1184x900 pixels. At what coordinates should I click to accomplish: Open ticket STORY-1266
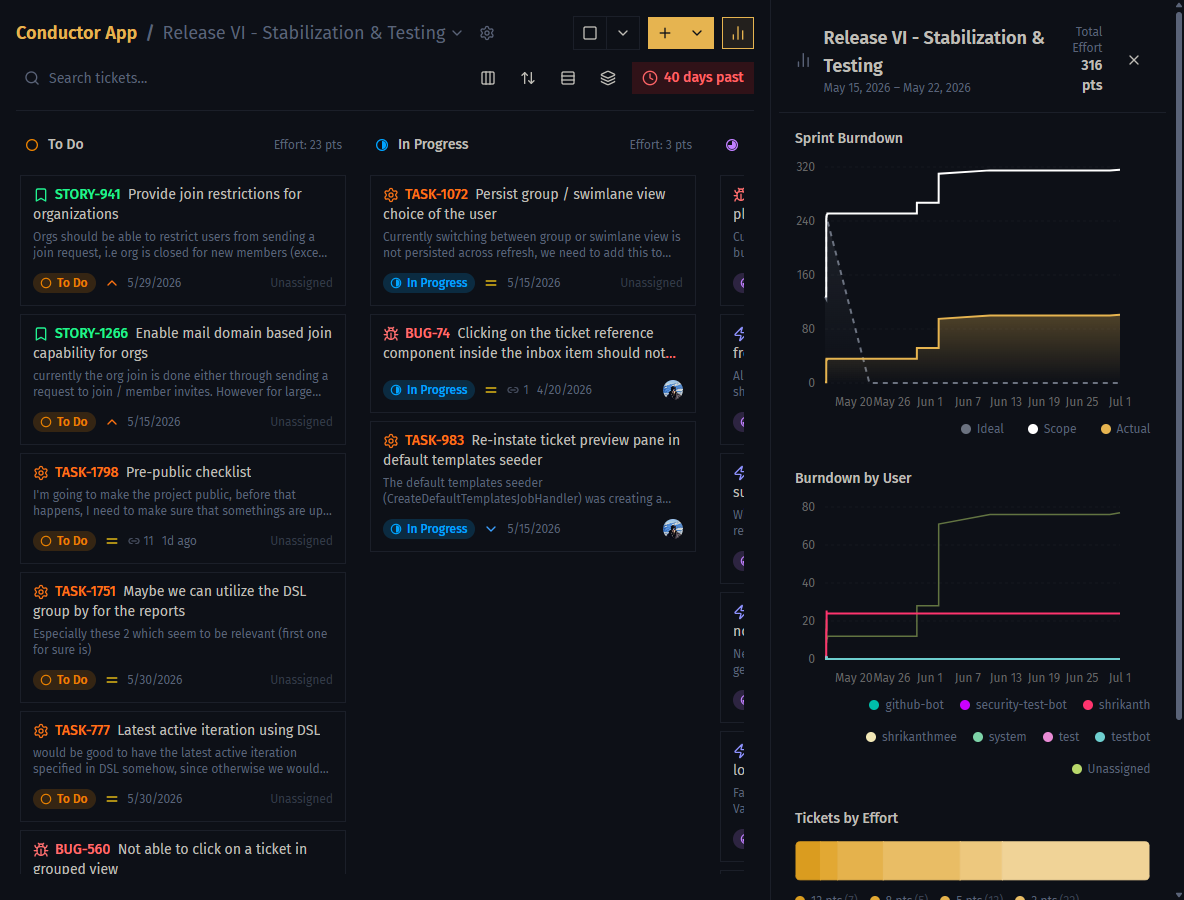click(x=183, y=379)
